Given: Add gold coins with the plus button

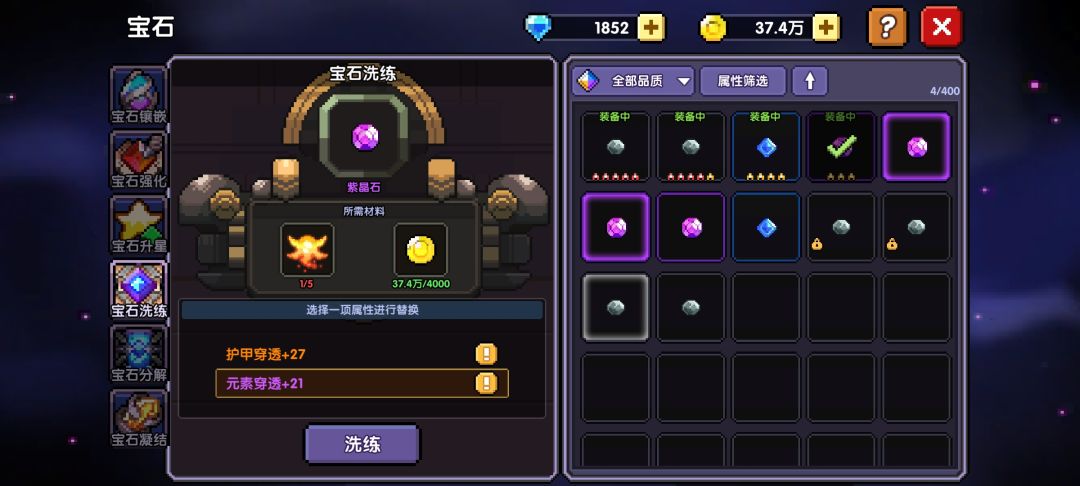Looking at the screenshot, I should coord(826,28).
